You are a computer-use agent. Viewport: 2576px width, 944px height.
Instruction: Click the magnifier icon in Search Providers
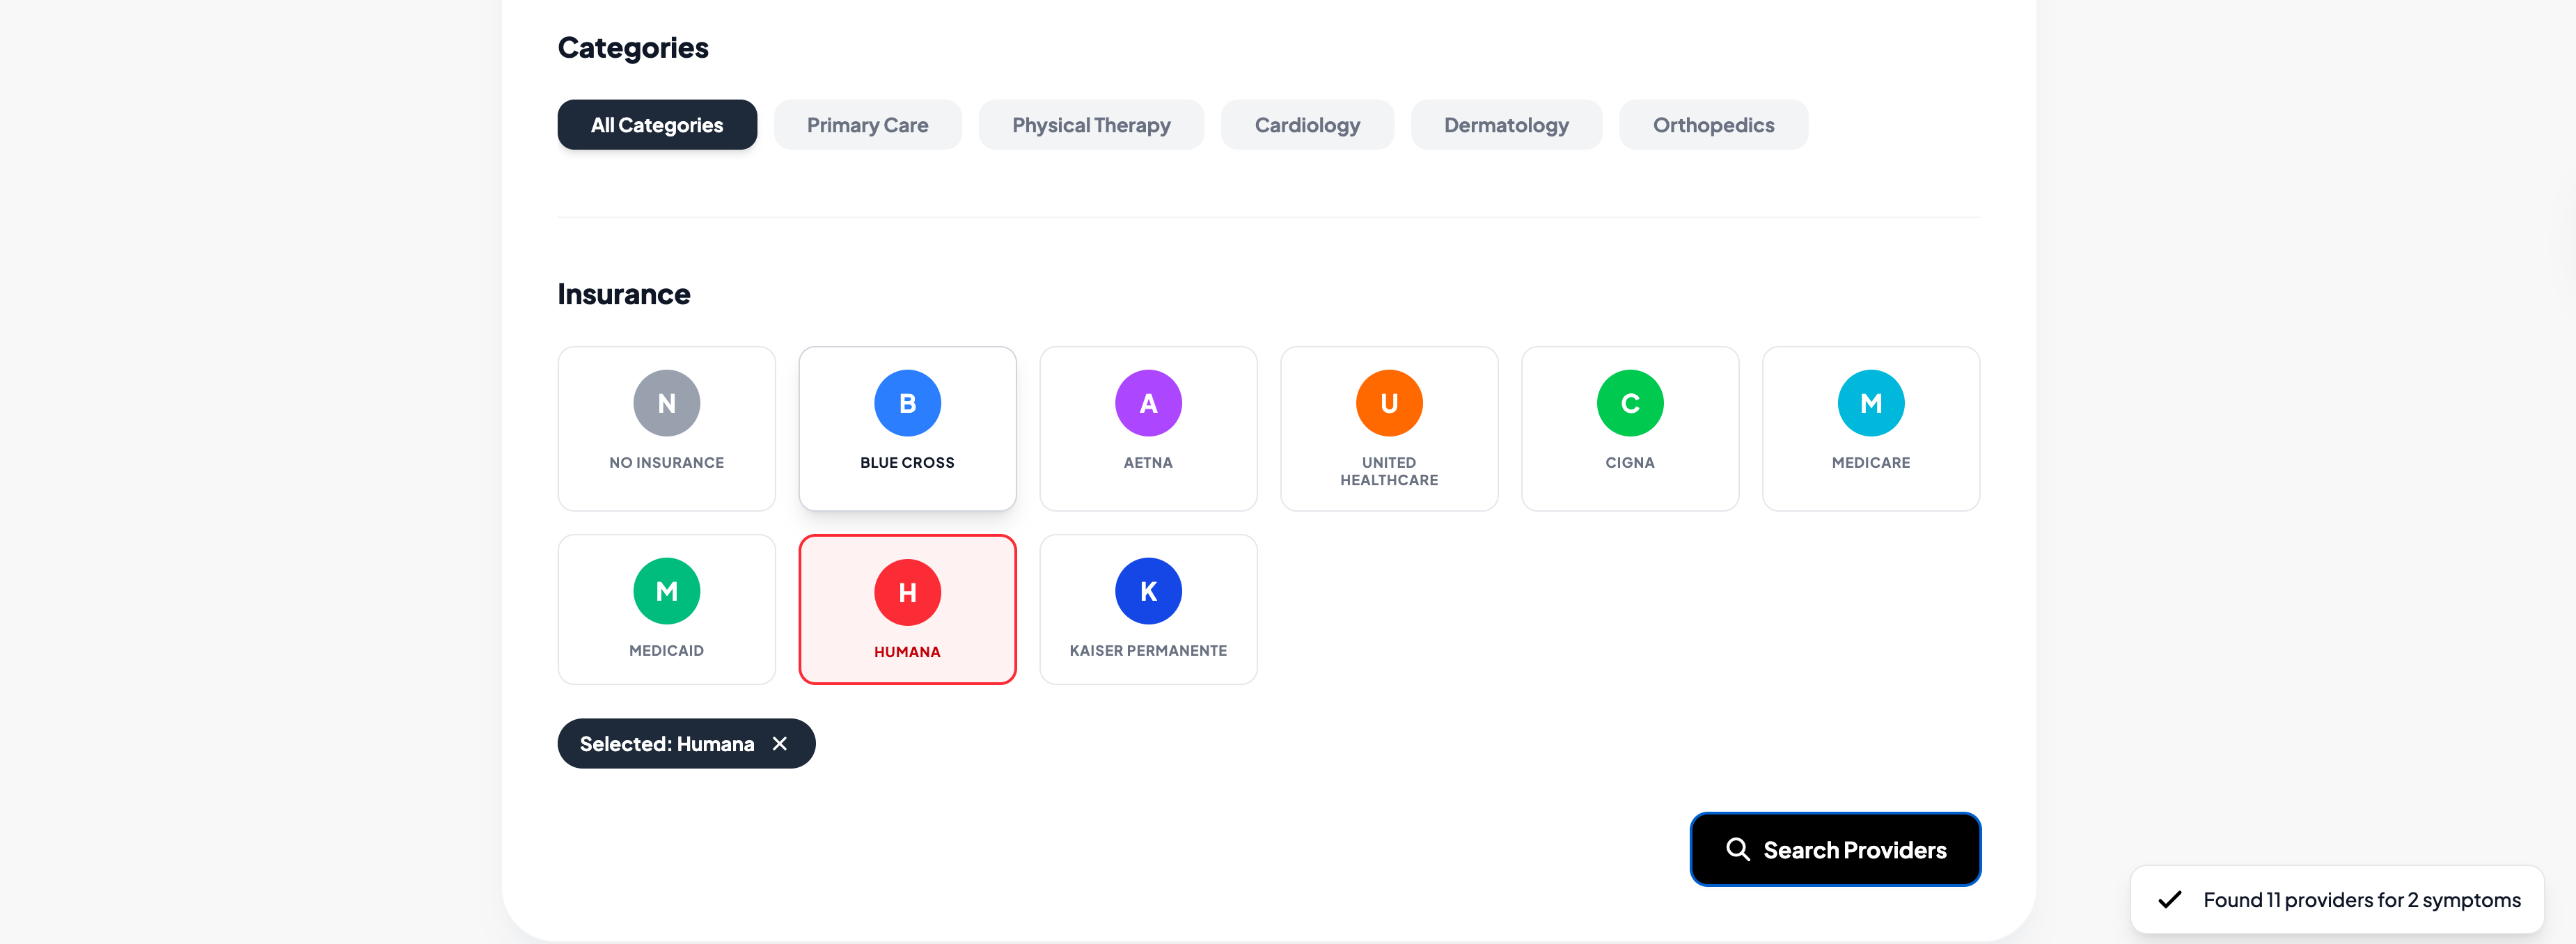tap(1737, 849)
